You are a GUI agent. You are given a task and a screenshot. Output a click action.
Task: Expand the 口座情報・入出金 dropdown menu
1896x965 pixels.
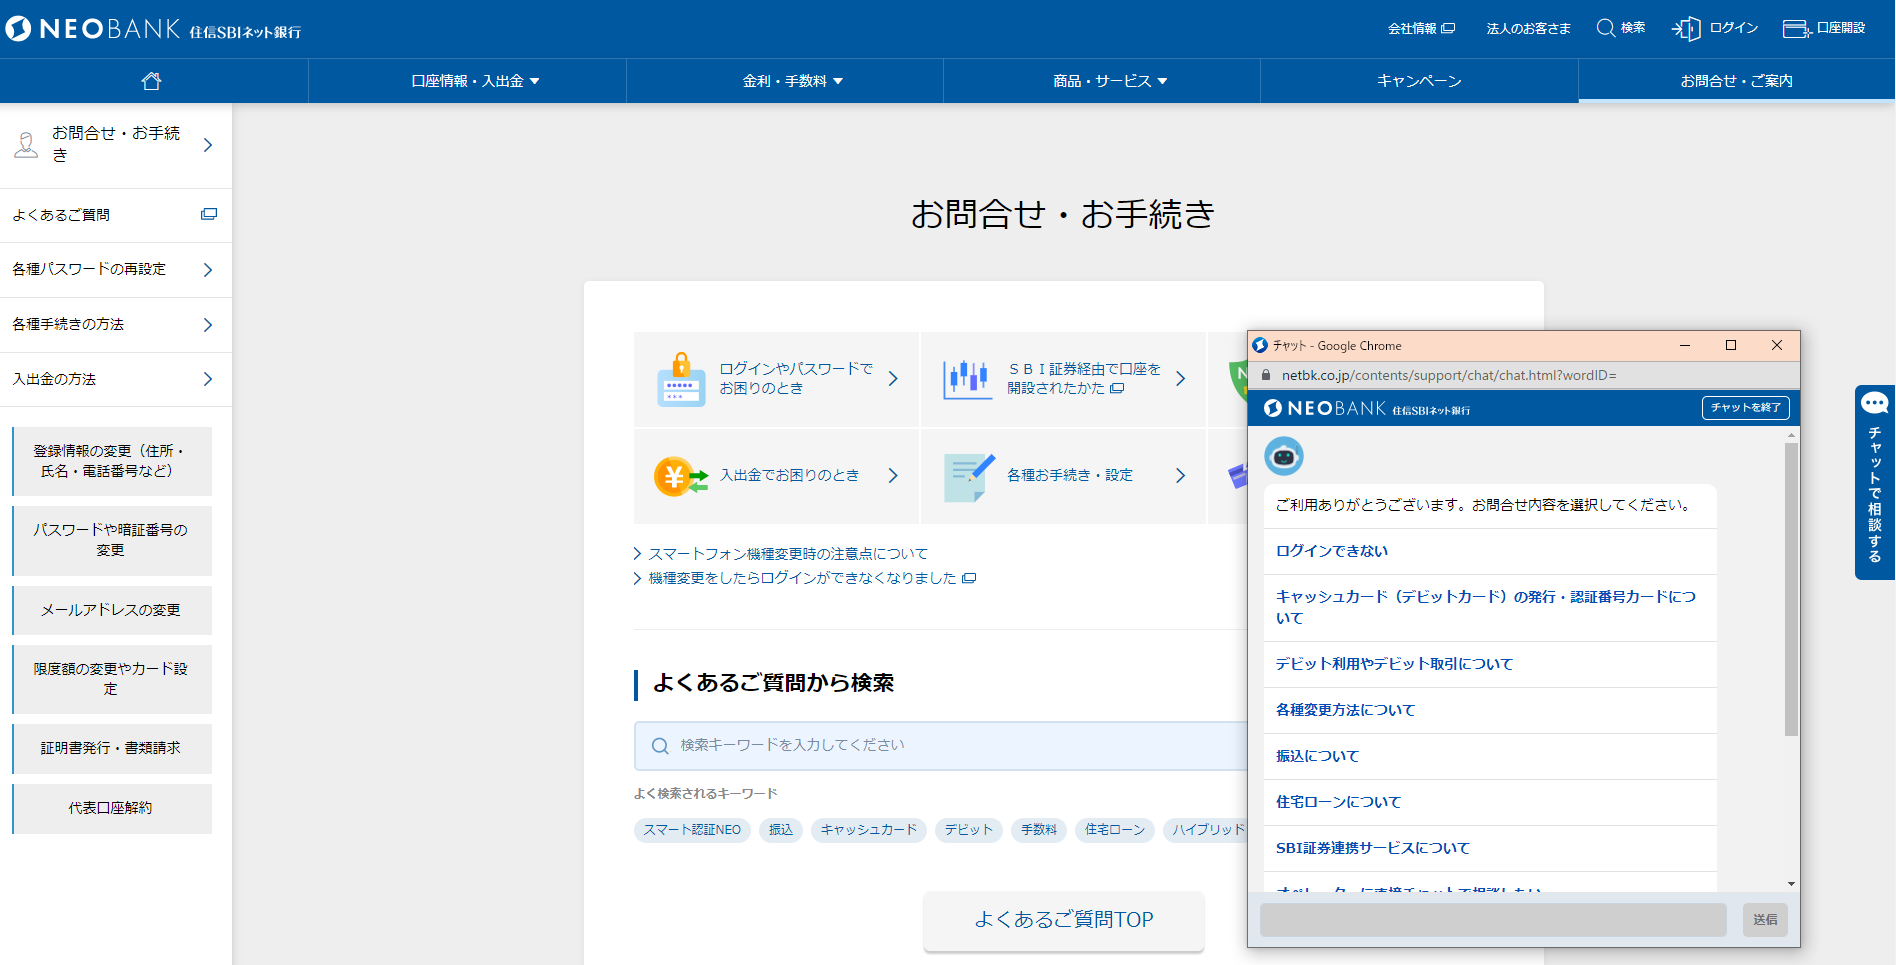tap(475, 81)
